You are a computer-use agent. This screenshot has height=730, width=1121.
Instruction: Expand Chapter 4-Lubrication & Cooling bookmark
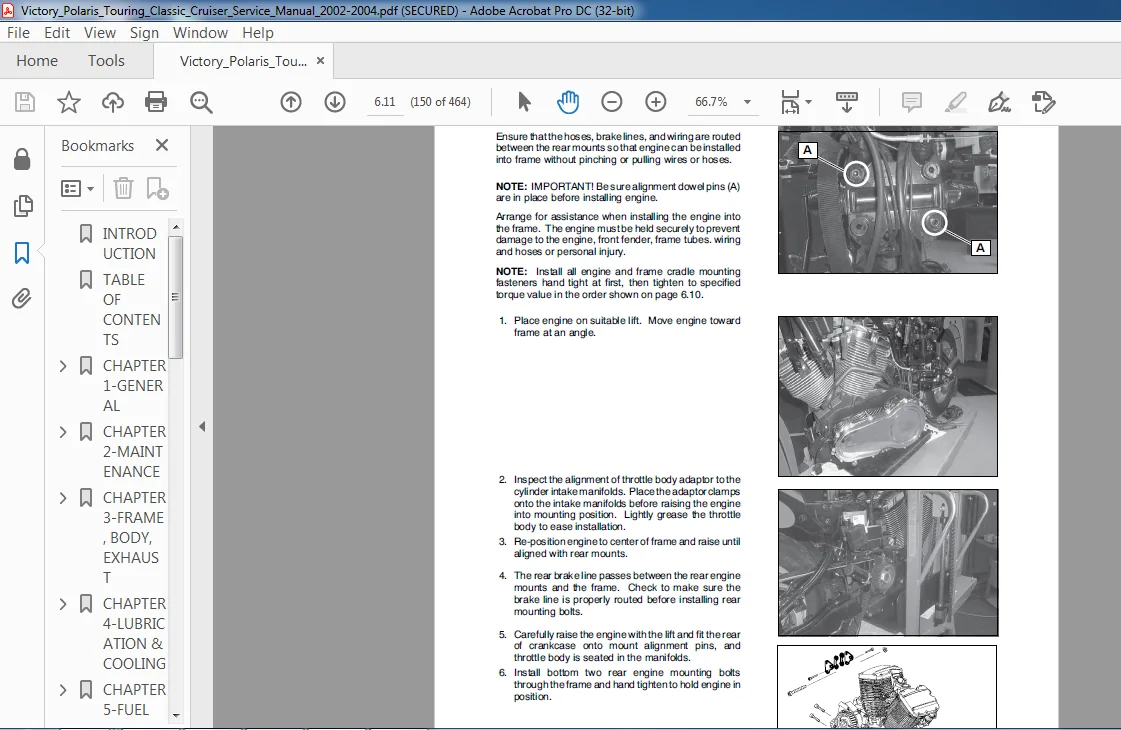[63, 604]
